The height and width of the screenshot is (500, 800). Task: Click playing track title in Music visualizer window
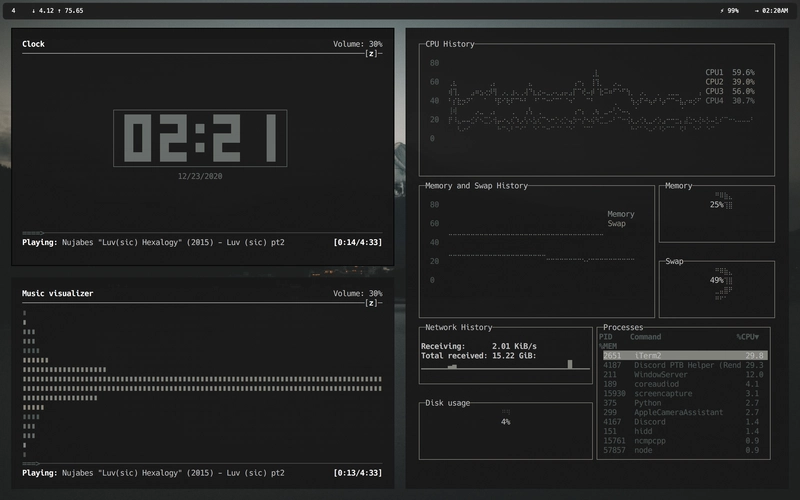point(173,473)
